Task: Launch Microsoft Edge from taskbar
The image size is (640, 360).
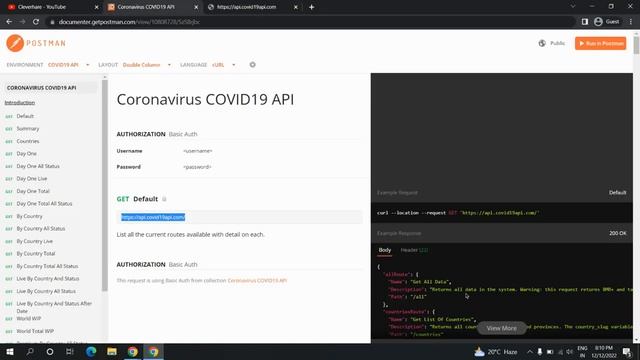Action: [91, 351]
